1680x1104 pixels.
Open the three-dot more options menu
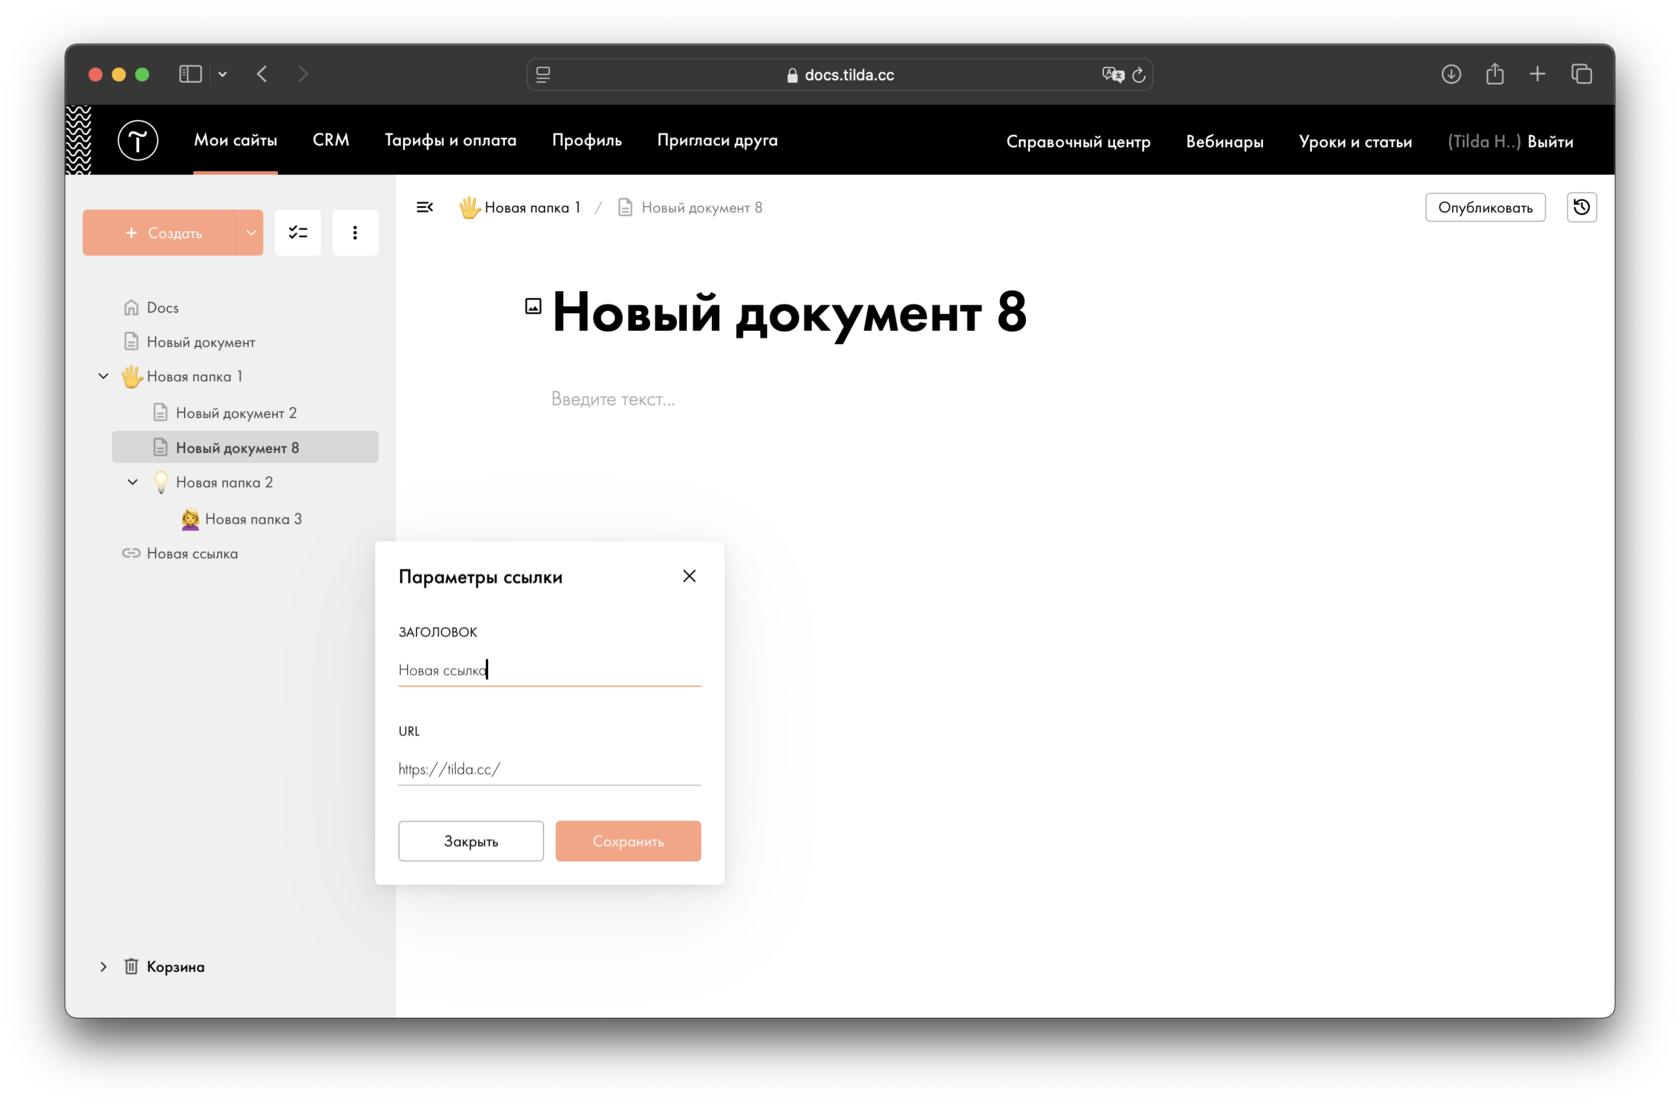tap(355, 233)
